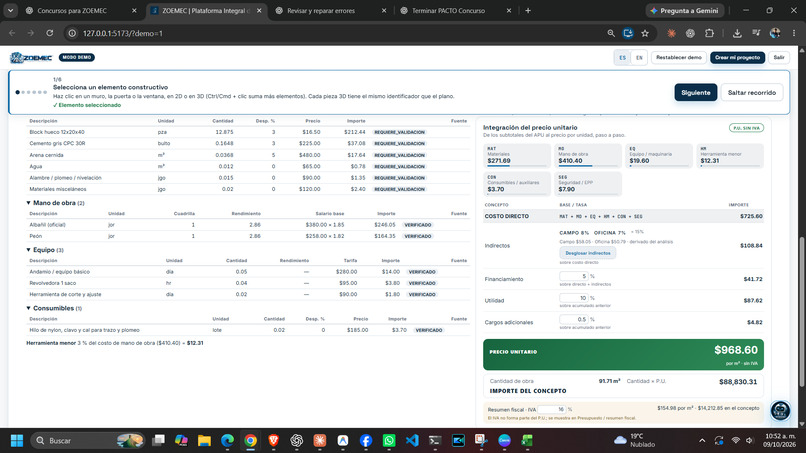Select the ZOEMEC Plataforma Integral tab

click(205, 10)
